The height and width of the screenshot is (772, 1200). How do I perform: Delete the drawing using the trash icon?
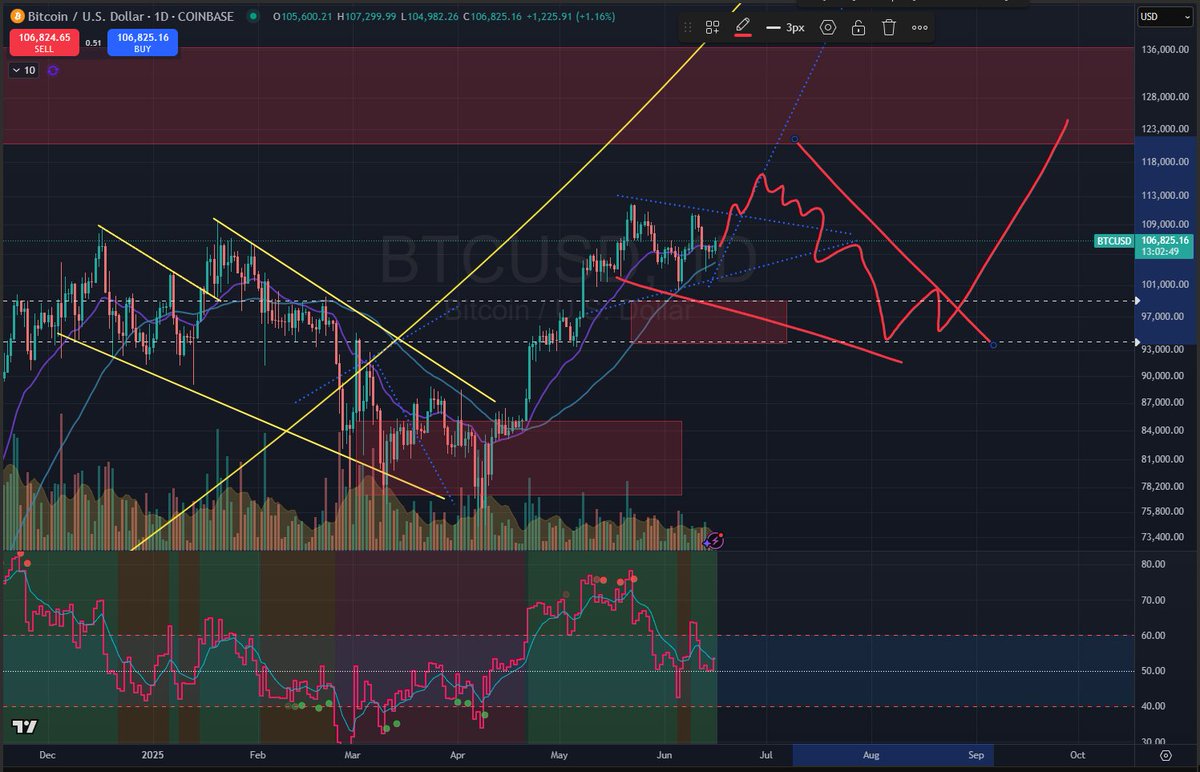[889, 27]
